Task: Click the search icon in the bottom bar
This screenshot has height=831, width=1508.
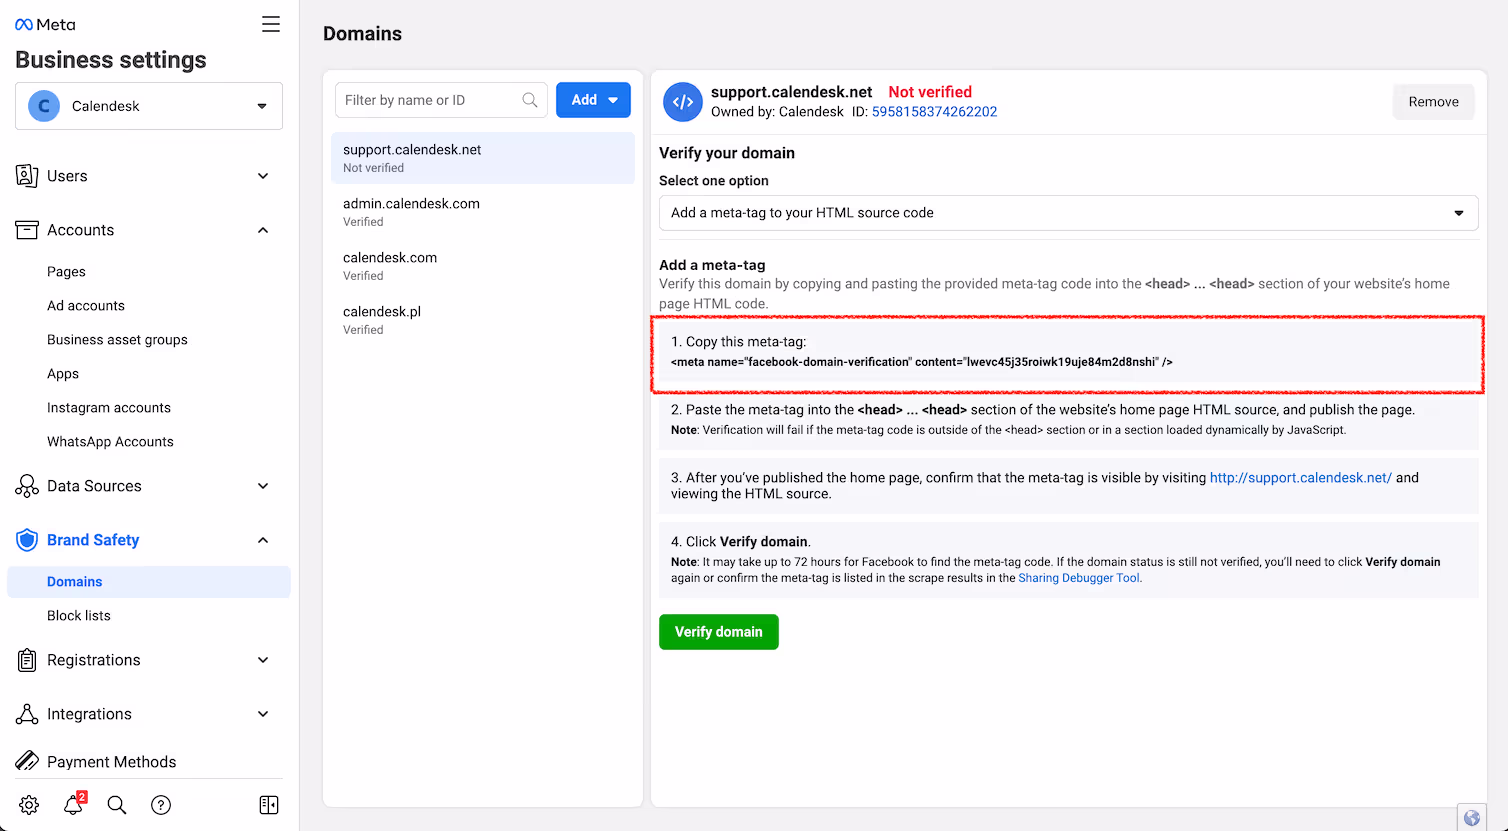Action: 116,804
